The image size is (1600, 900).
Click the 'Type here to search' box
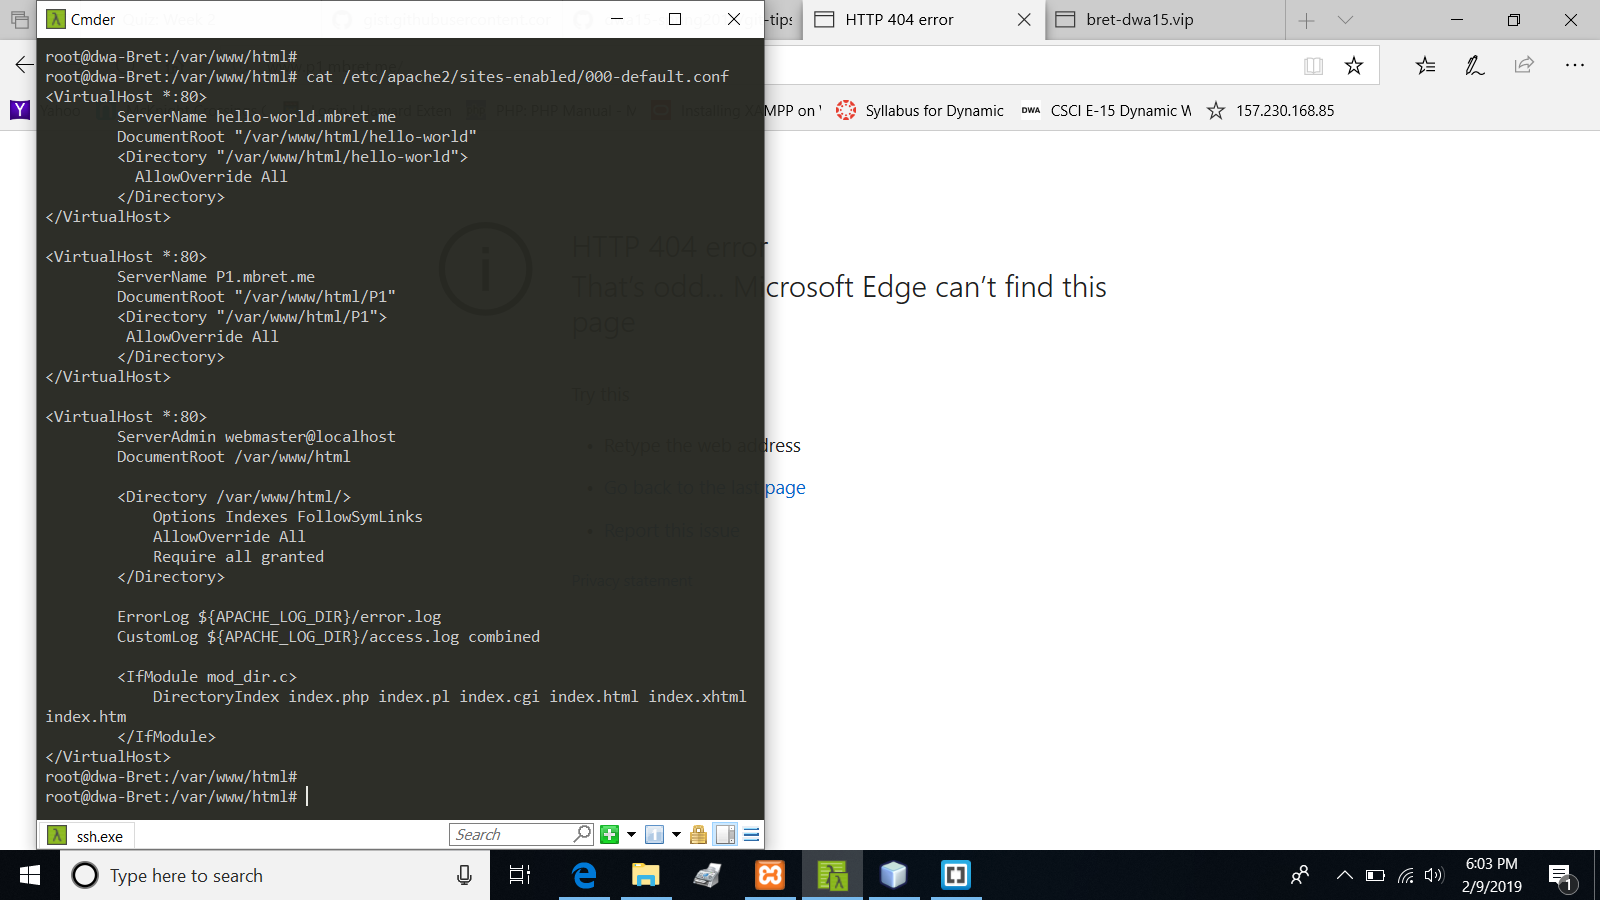click(x=275, y=876)
